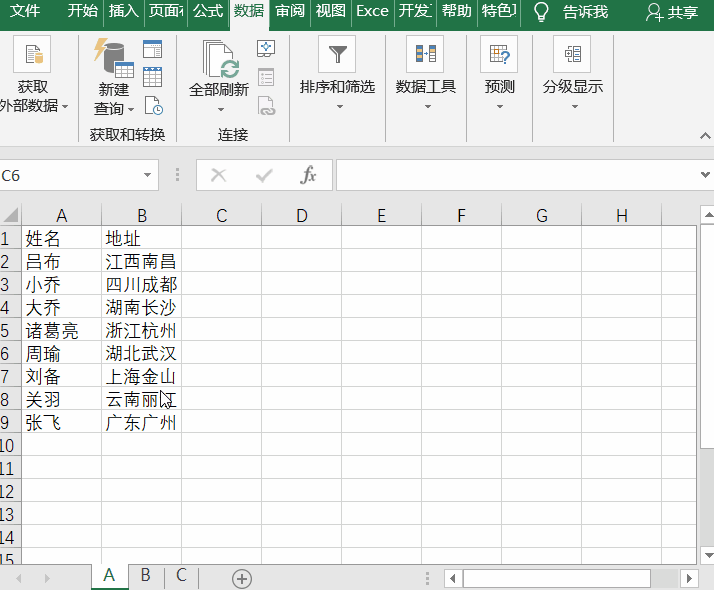Click the 全部刷新 (Refresh All) icon

point(220,59)
